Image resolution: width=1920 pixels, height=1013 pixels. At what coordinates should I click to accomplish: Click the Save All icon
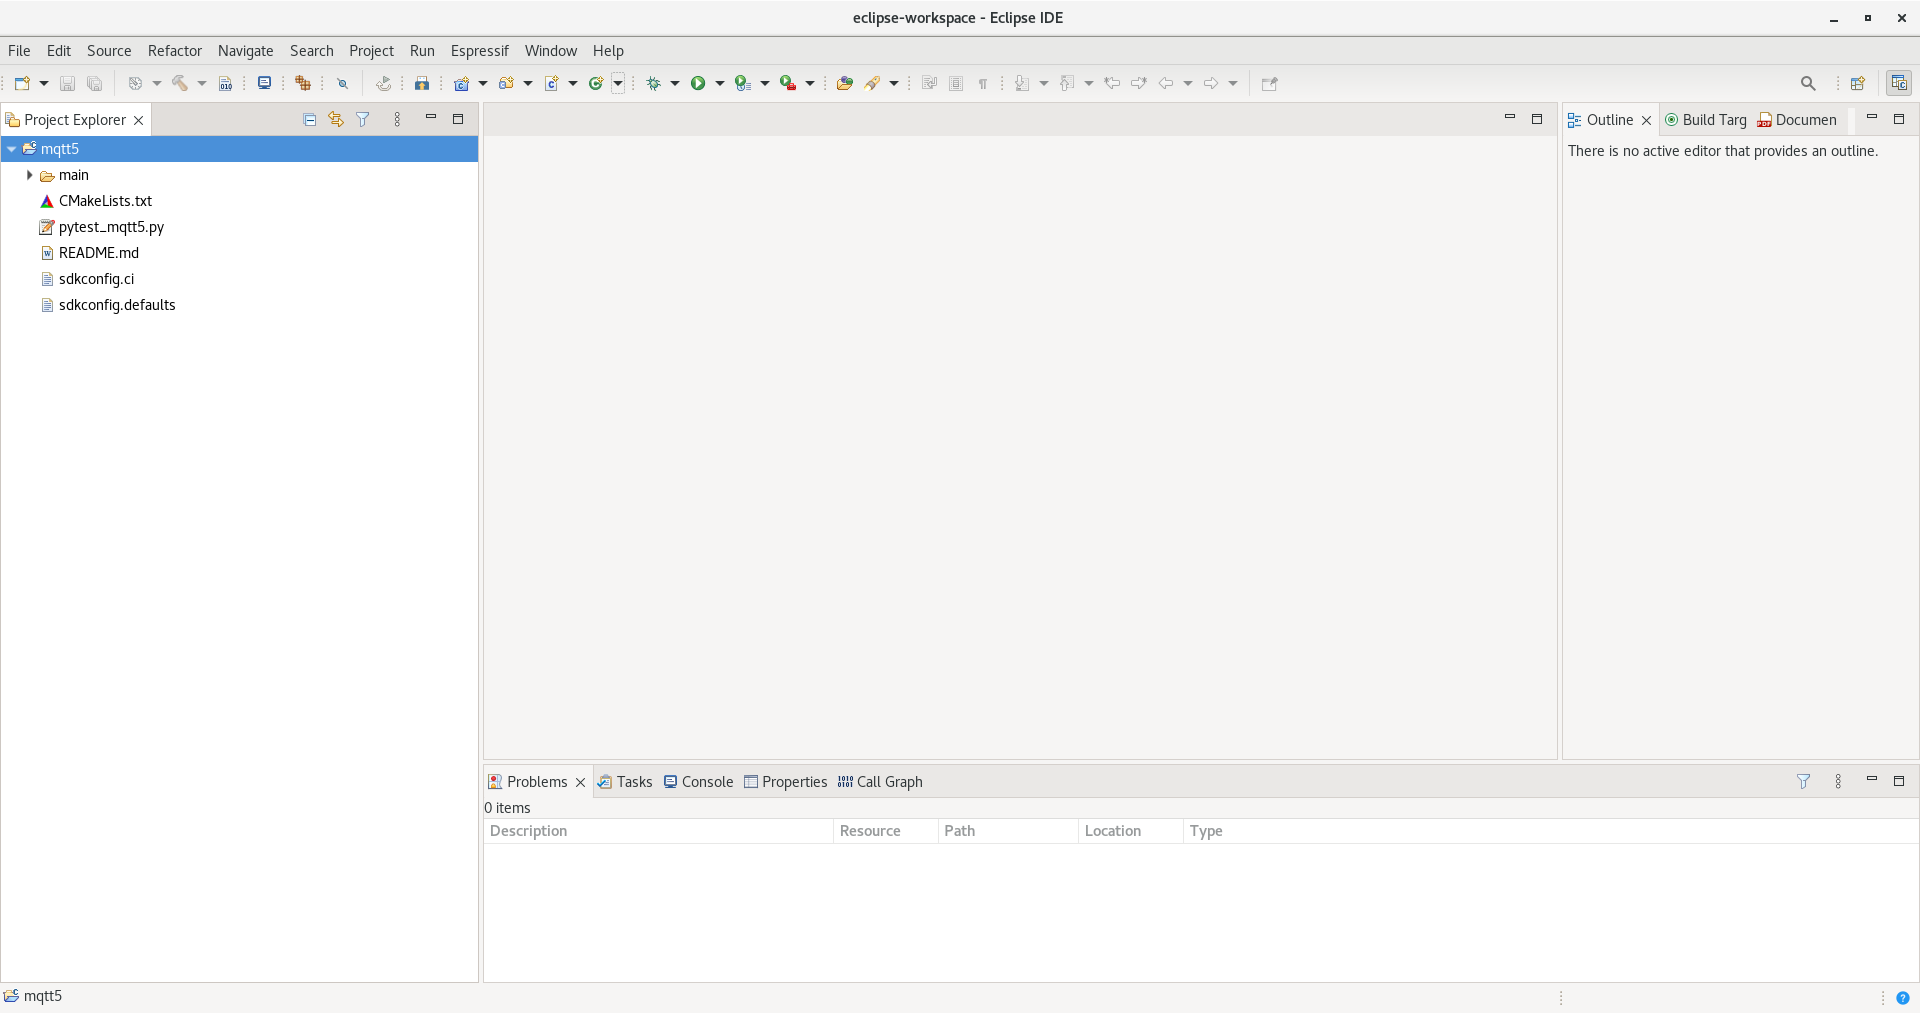pos(95,84)
